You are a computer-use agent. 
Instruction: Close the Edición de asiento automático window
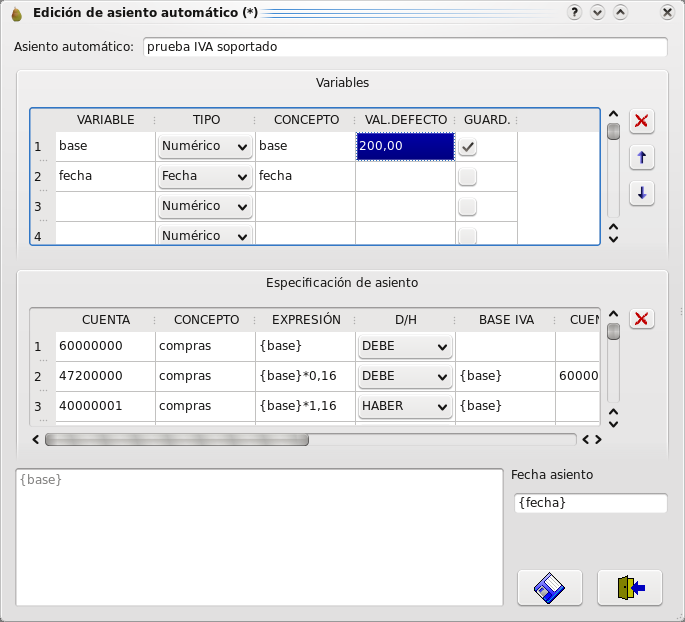pyautogui.click(x=667, y=12)
